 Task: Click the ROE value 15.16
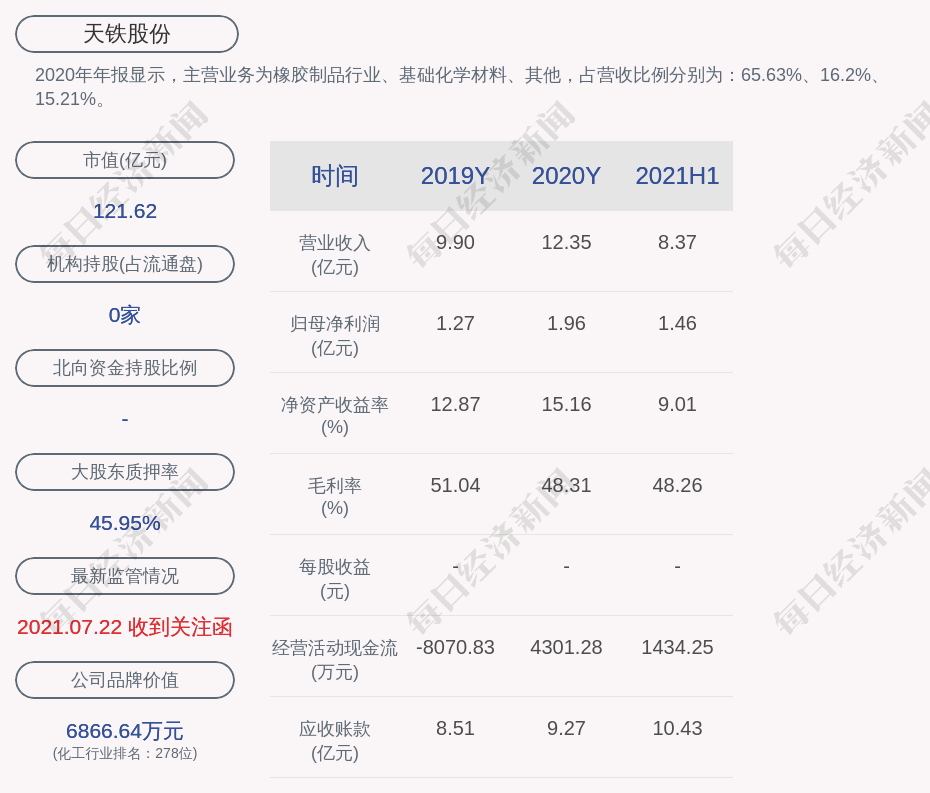click(x=566, y=405)
